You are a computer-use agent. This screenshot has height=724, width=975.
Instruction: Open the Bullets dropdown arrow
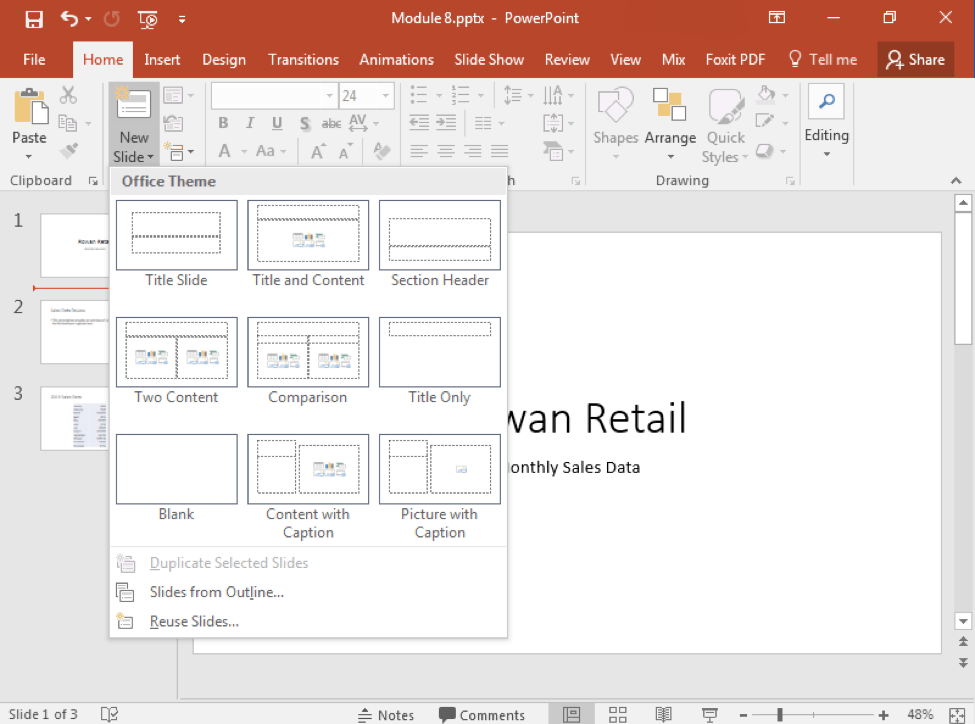tap(438, 96)
